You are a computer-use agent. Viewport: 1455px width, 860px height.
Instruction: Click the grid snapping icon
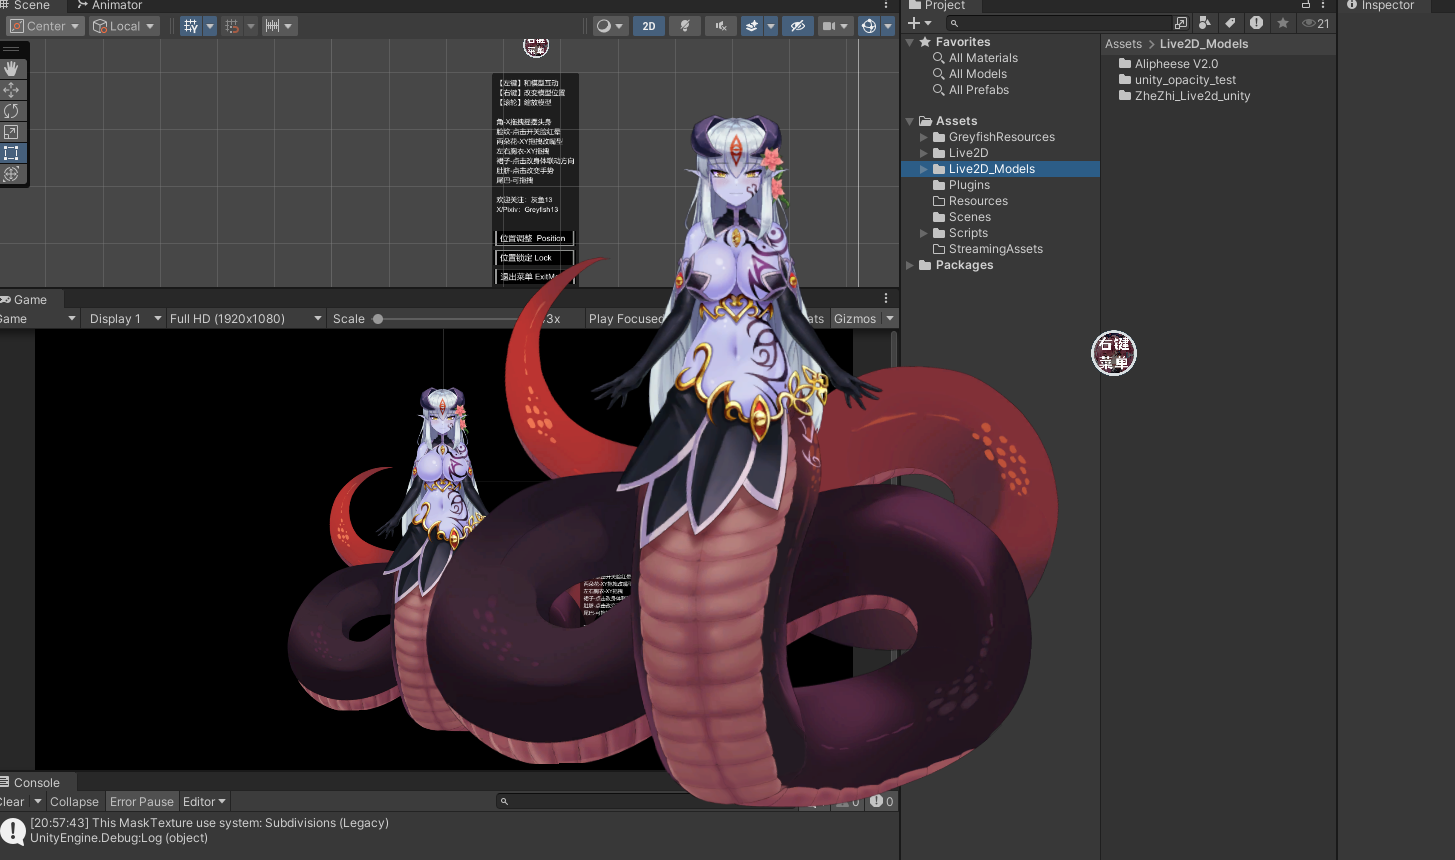[232, 26]
